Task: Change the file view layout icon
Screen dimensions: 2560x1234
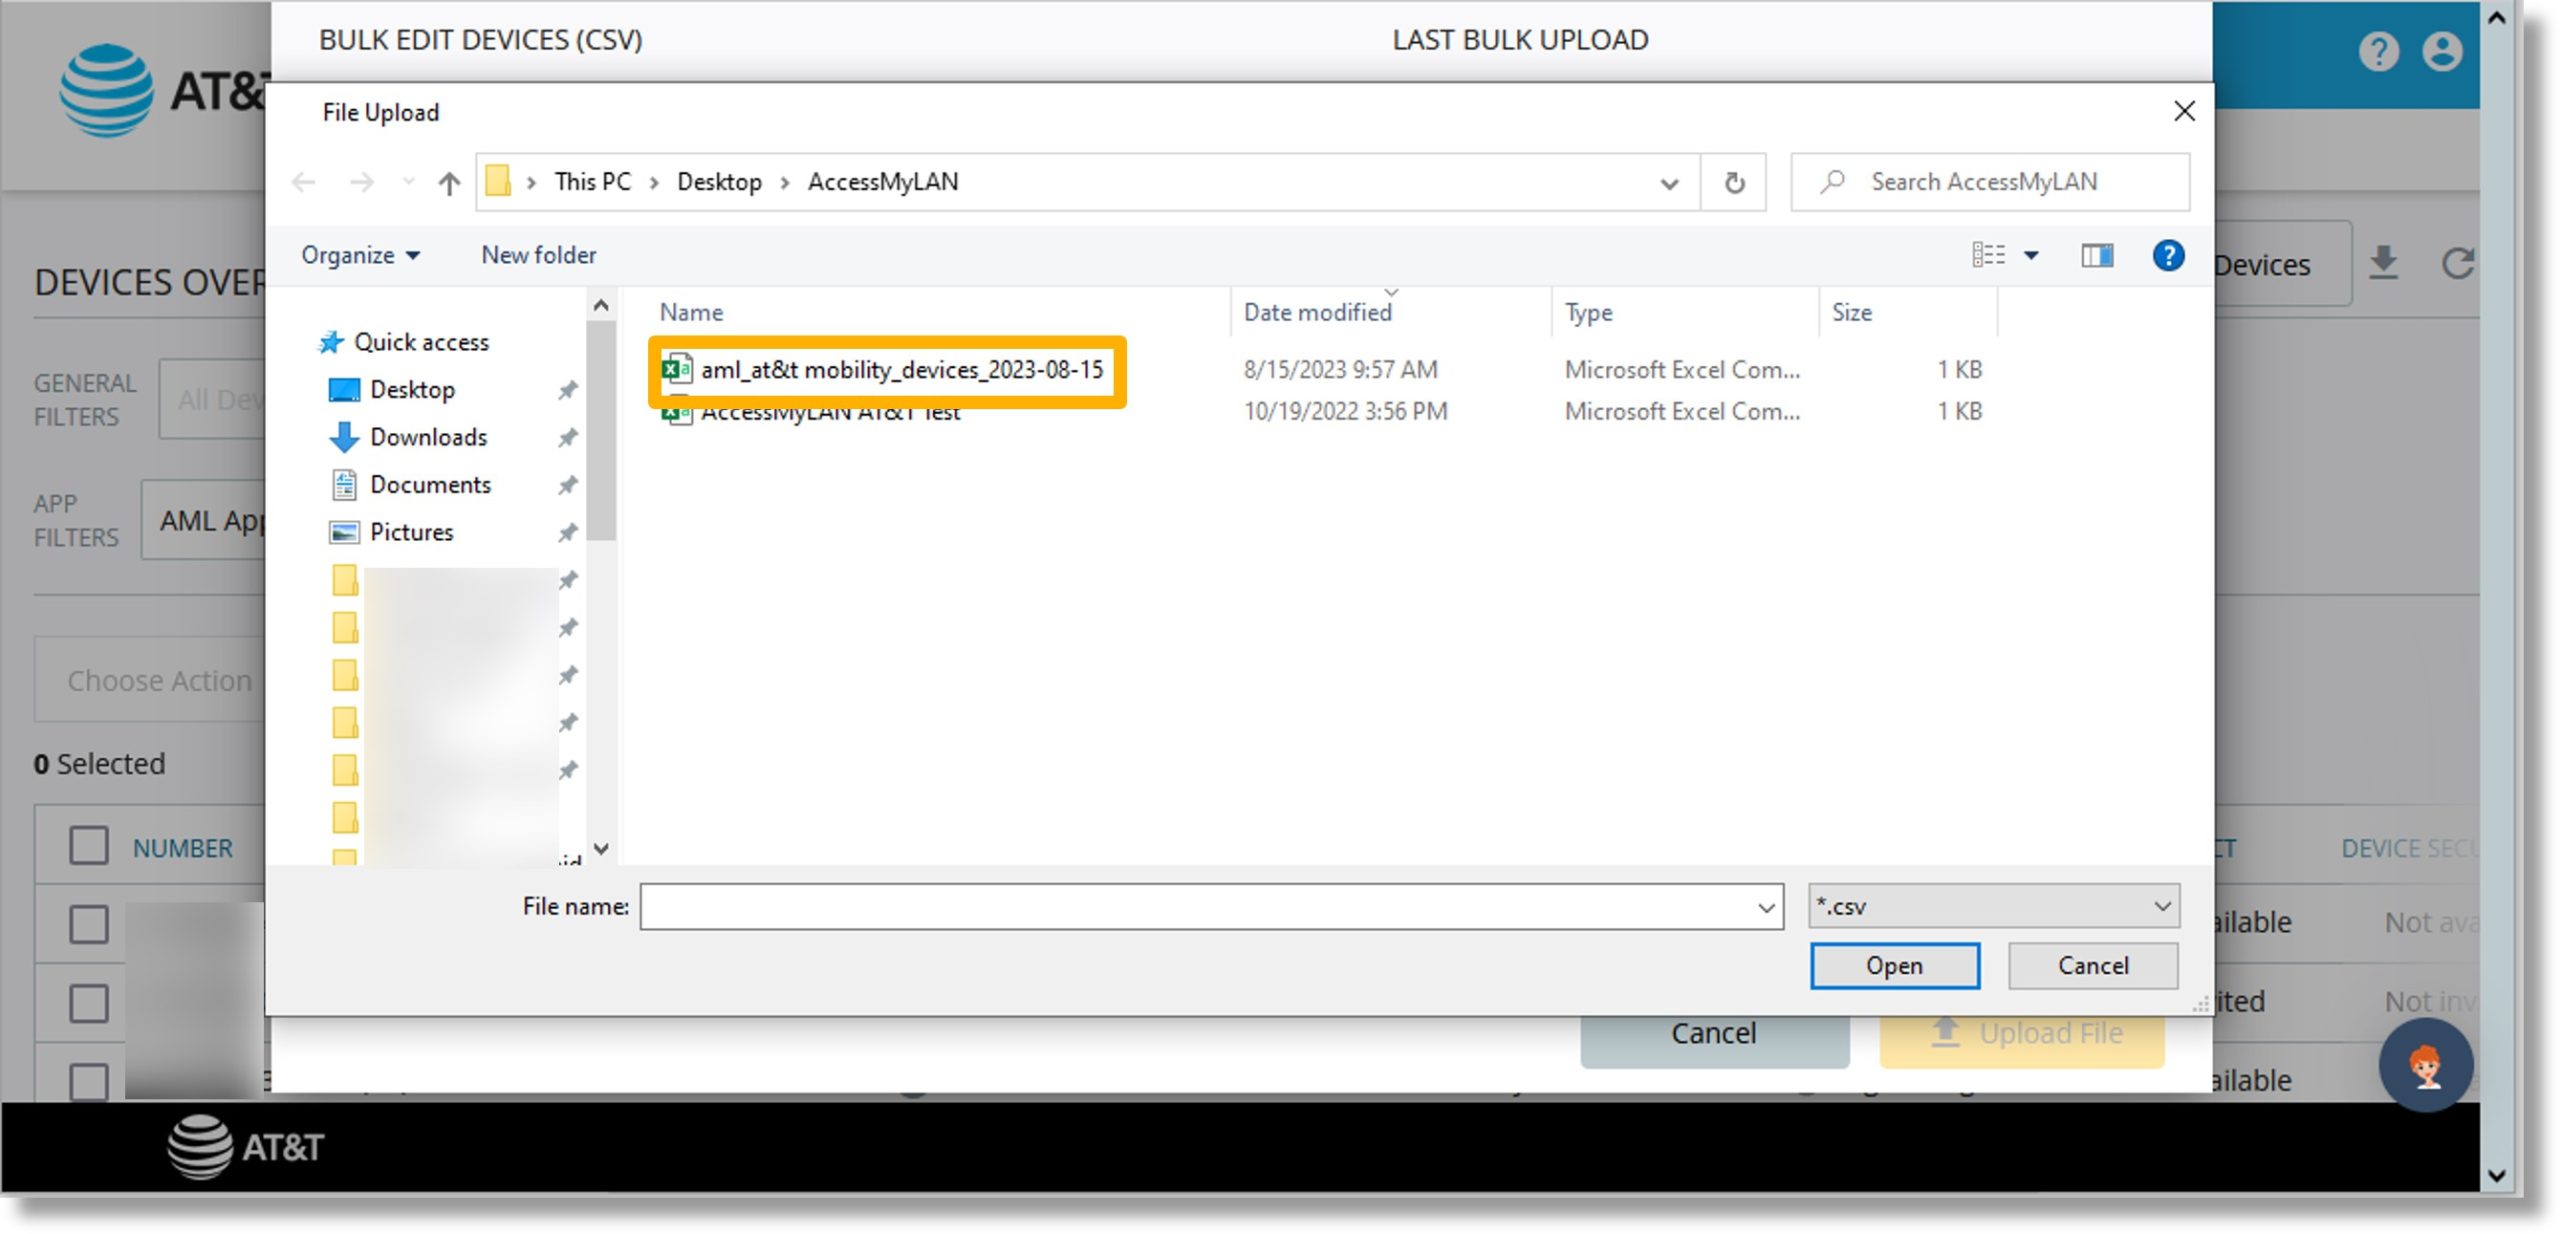Action: pos(1988,255)
